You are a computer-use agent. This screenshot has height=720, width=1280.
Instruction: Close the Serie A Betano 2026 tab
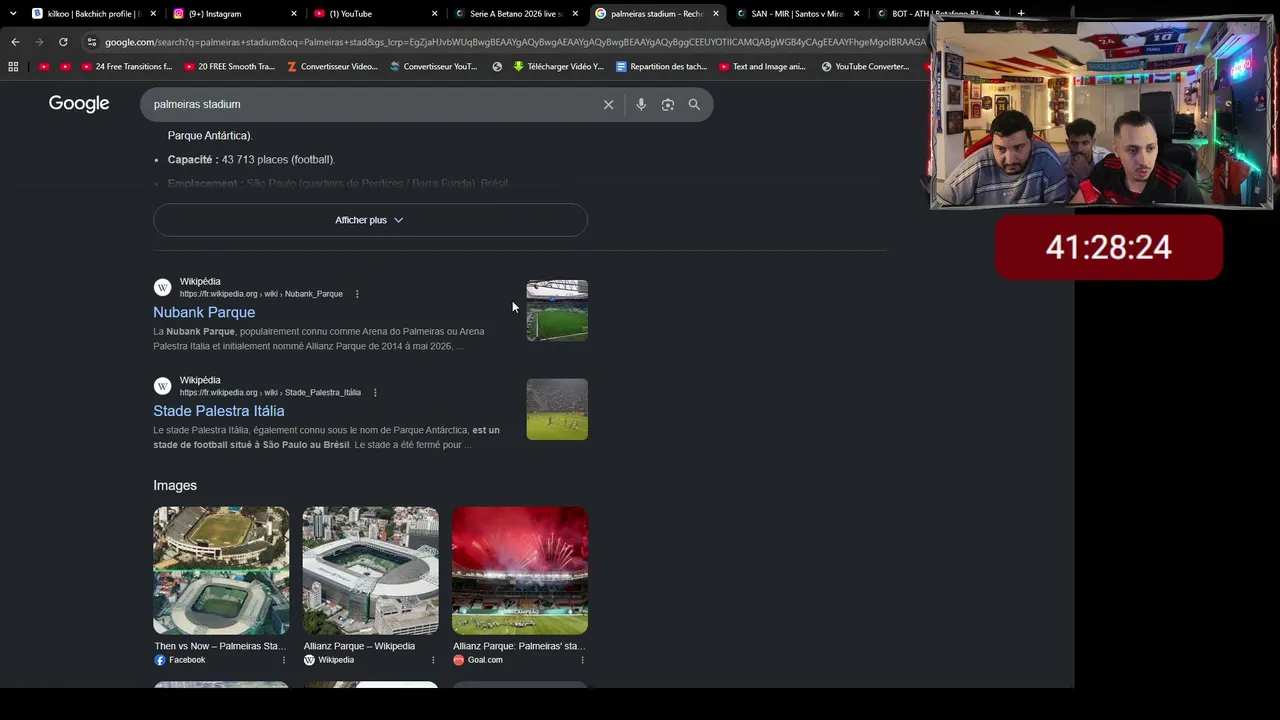[575, 14]
